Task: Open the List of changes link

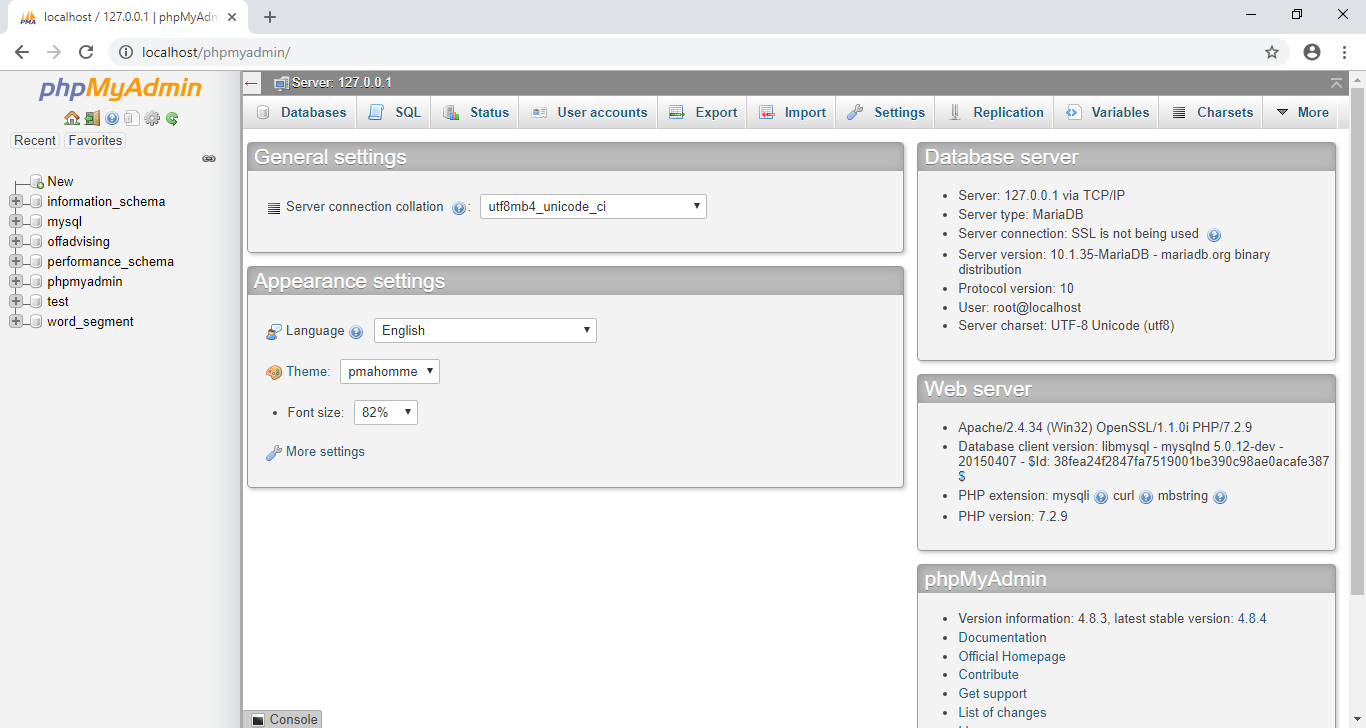Action: [x=1002, y=713]
